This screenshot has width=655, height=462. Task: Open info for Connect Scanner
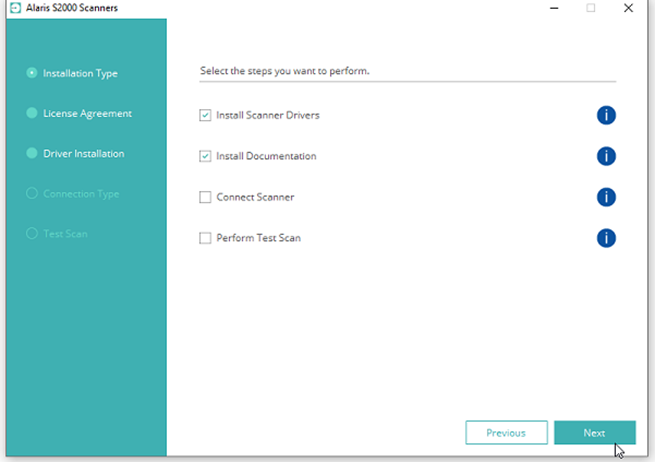point(606,197)
